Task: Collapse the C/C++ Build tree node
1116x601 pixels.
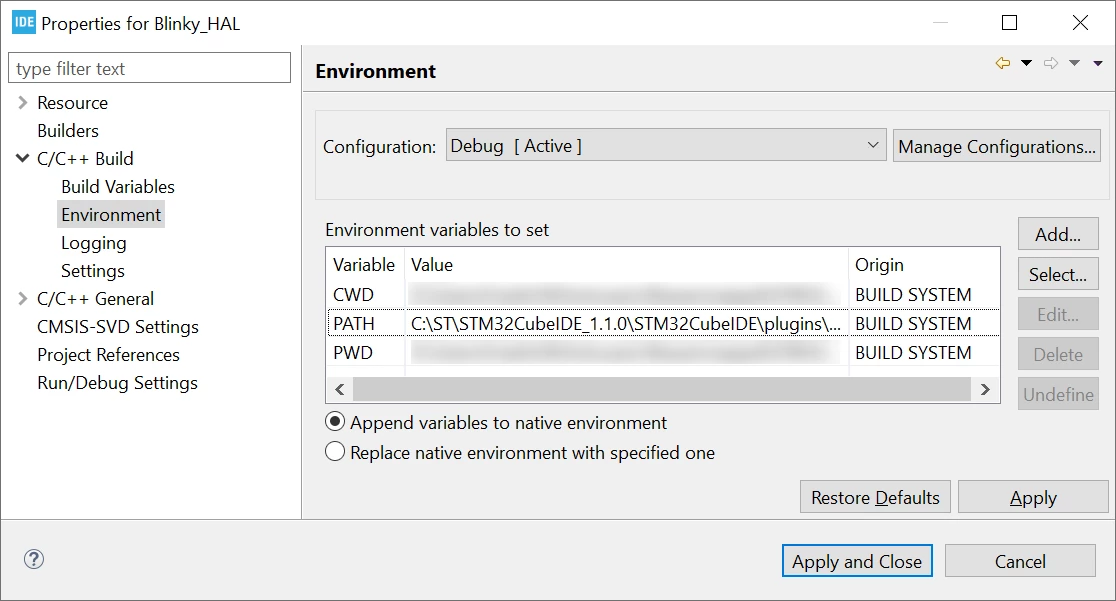Action: coord(22,158)
